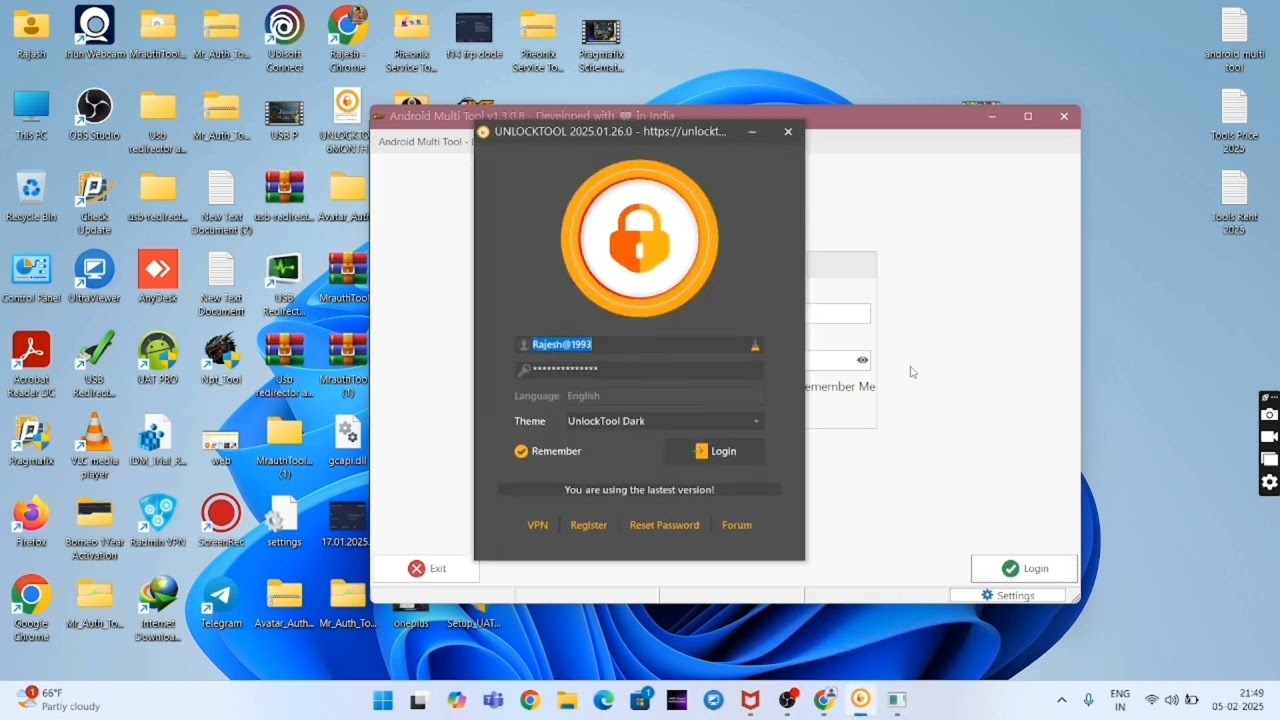
Task: Select the Tools Price 2025 text file
Action: (x=1235, y=121)
